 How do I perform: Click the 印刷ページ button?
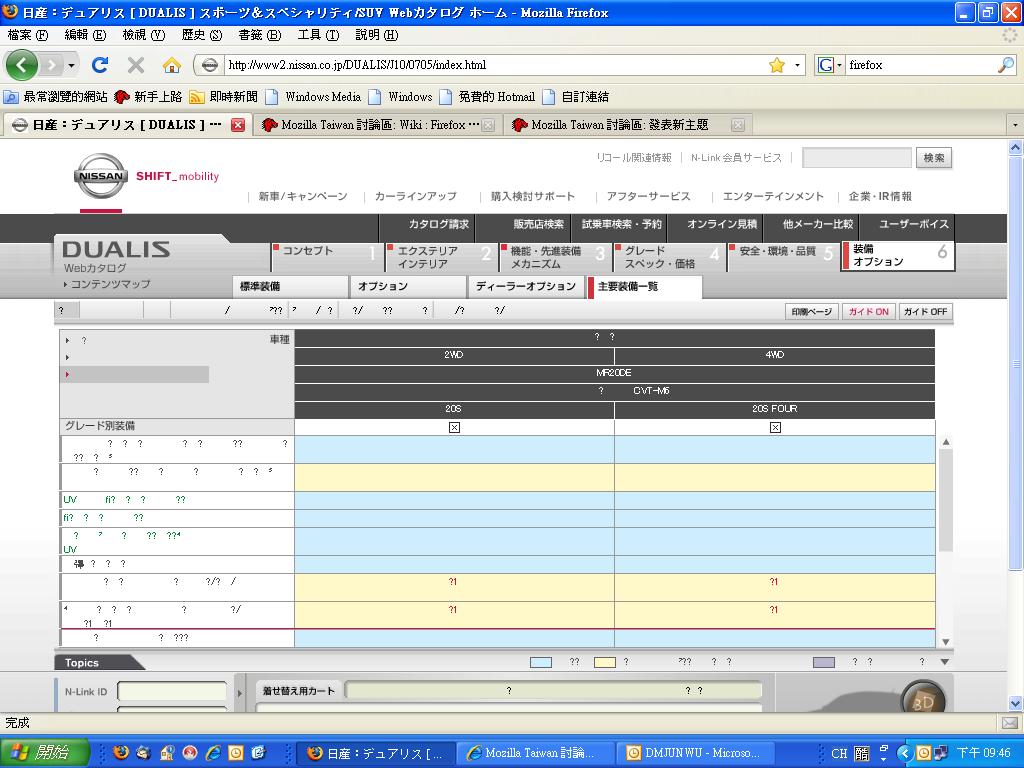pyautogui.click(x=811, y=312)
